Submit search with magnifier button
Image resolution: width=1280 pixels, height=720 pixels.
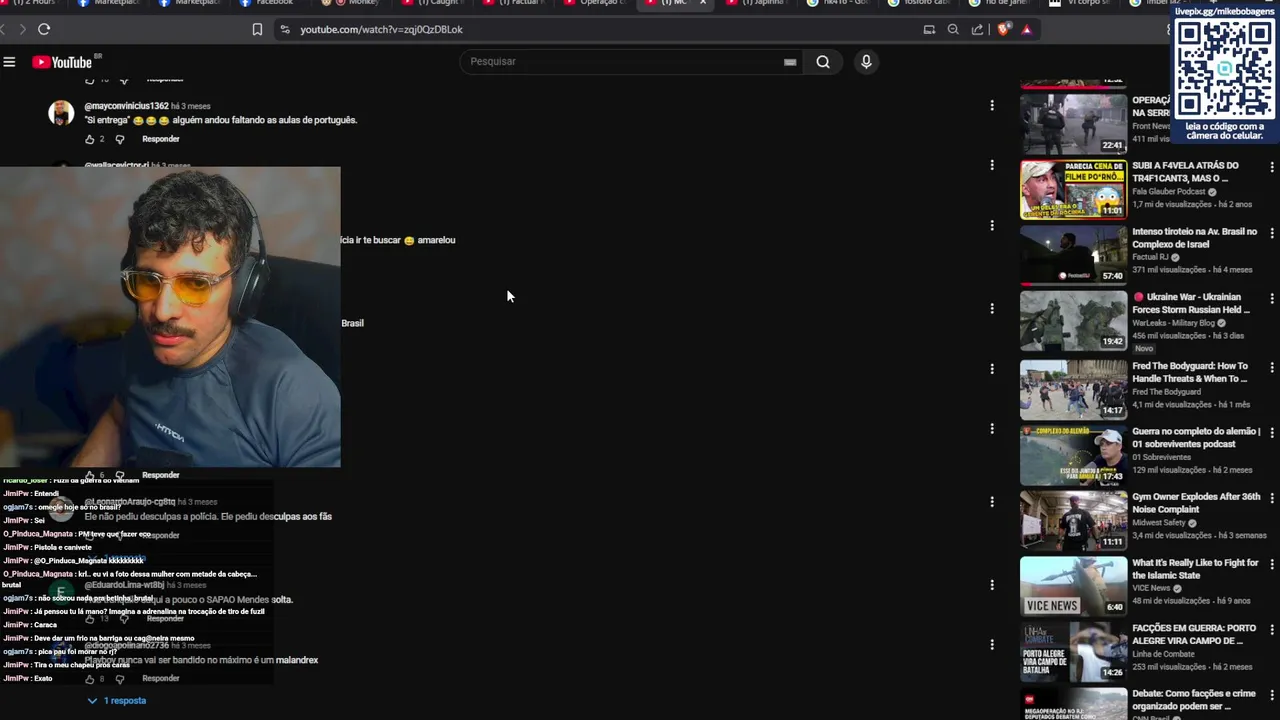coord(823,62)
